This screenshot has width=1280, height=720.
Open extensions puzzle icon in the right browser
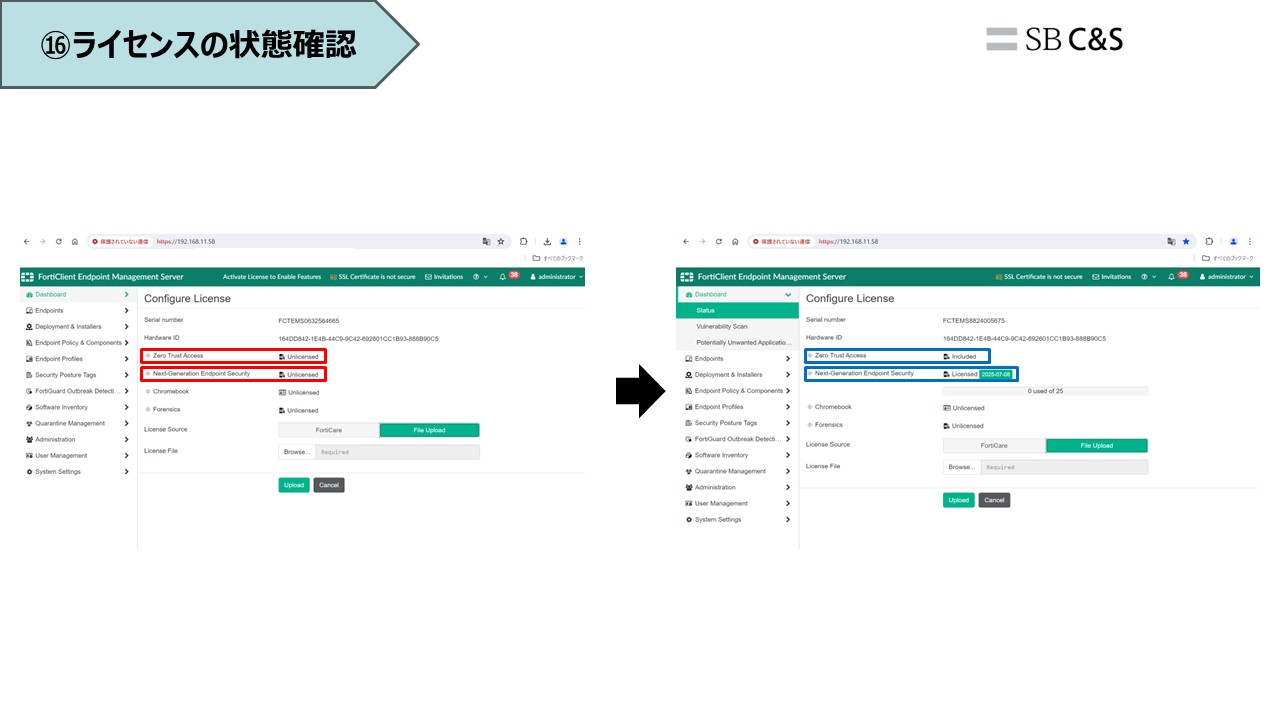coord(1209,241)
